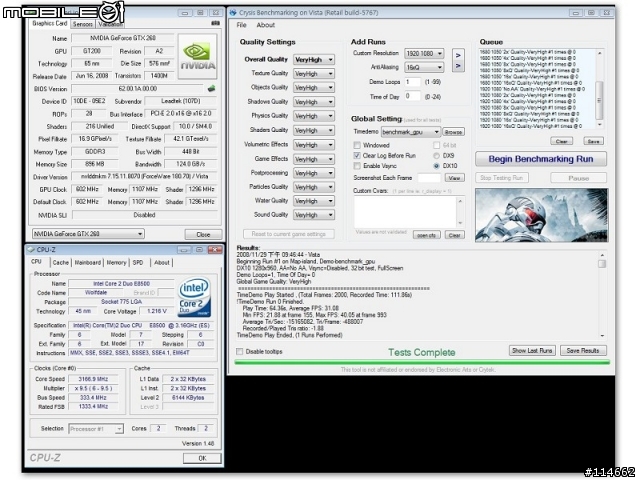This screenshot has width=640, height=480.
Task: Open the Shaders Quality dropdown
Action: pyautogui.click(x=314, y=131)
